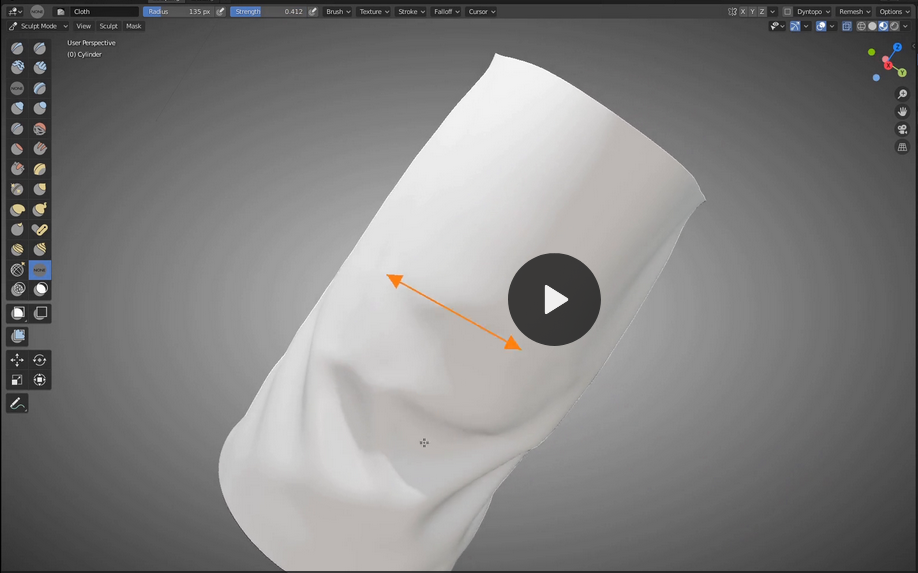Select the Draw Sharp brush
The width and height of the screenshot is (918, 573).
coord(40,48)
